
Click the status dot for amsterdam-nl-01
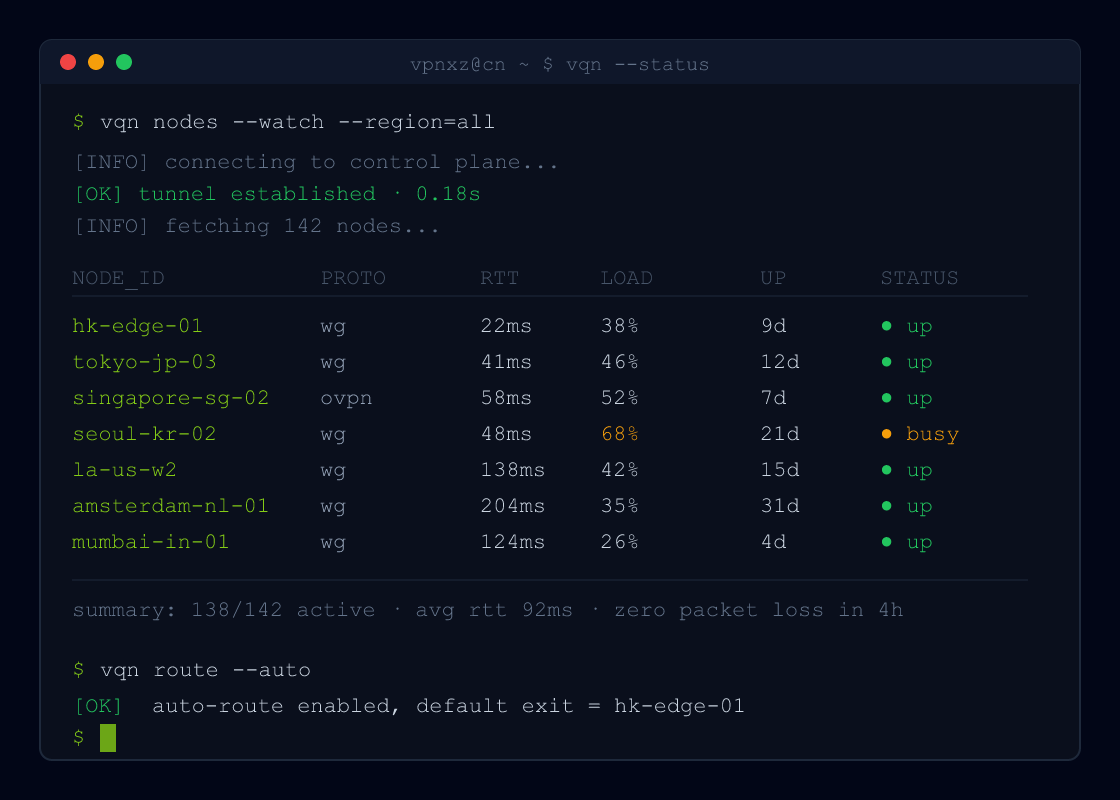click(x=886, y=506)
